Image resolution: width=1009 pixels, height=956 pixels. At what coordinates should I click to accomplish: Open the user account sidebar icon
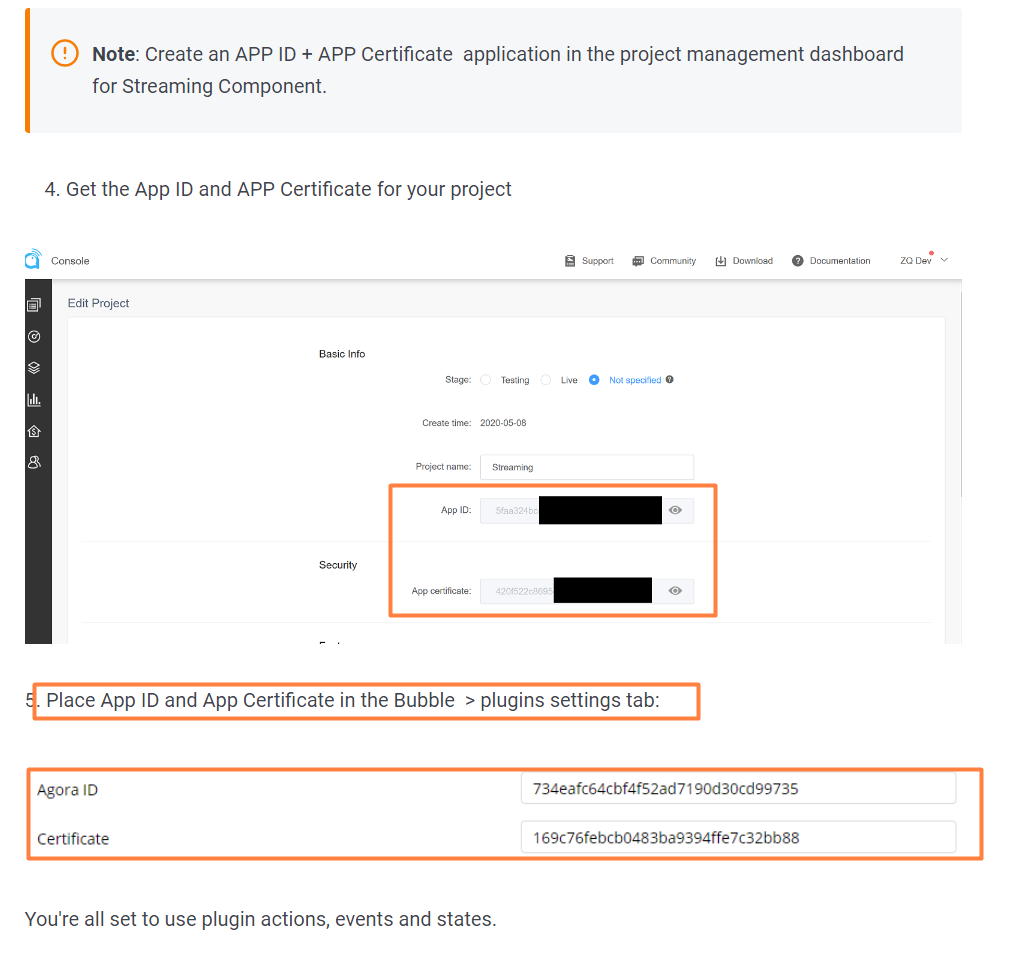coord(34,462)
